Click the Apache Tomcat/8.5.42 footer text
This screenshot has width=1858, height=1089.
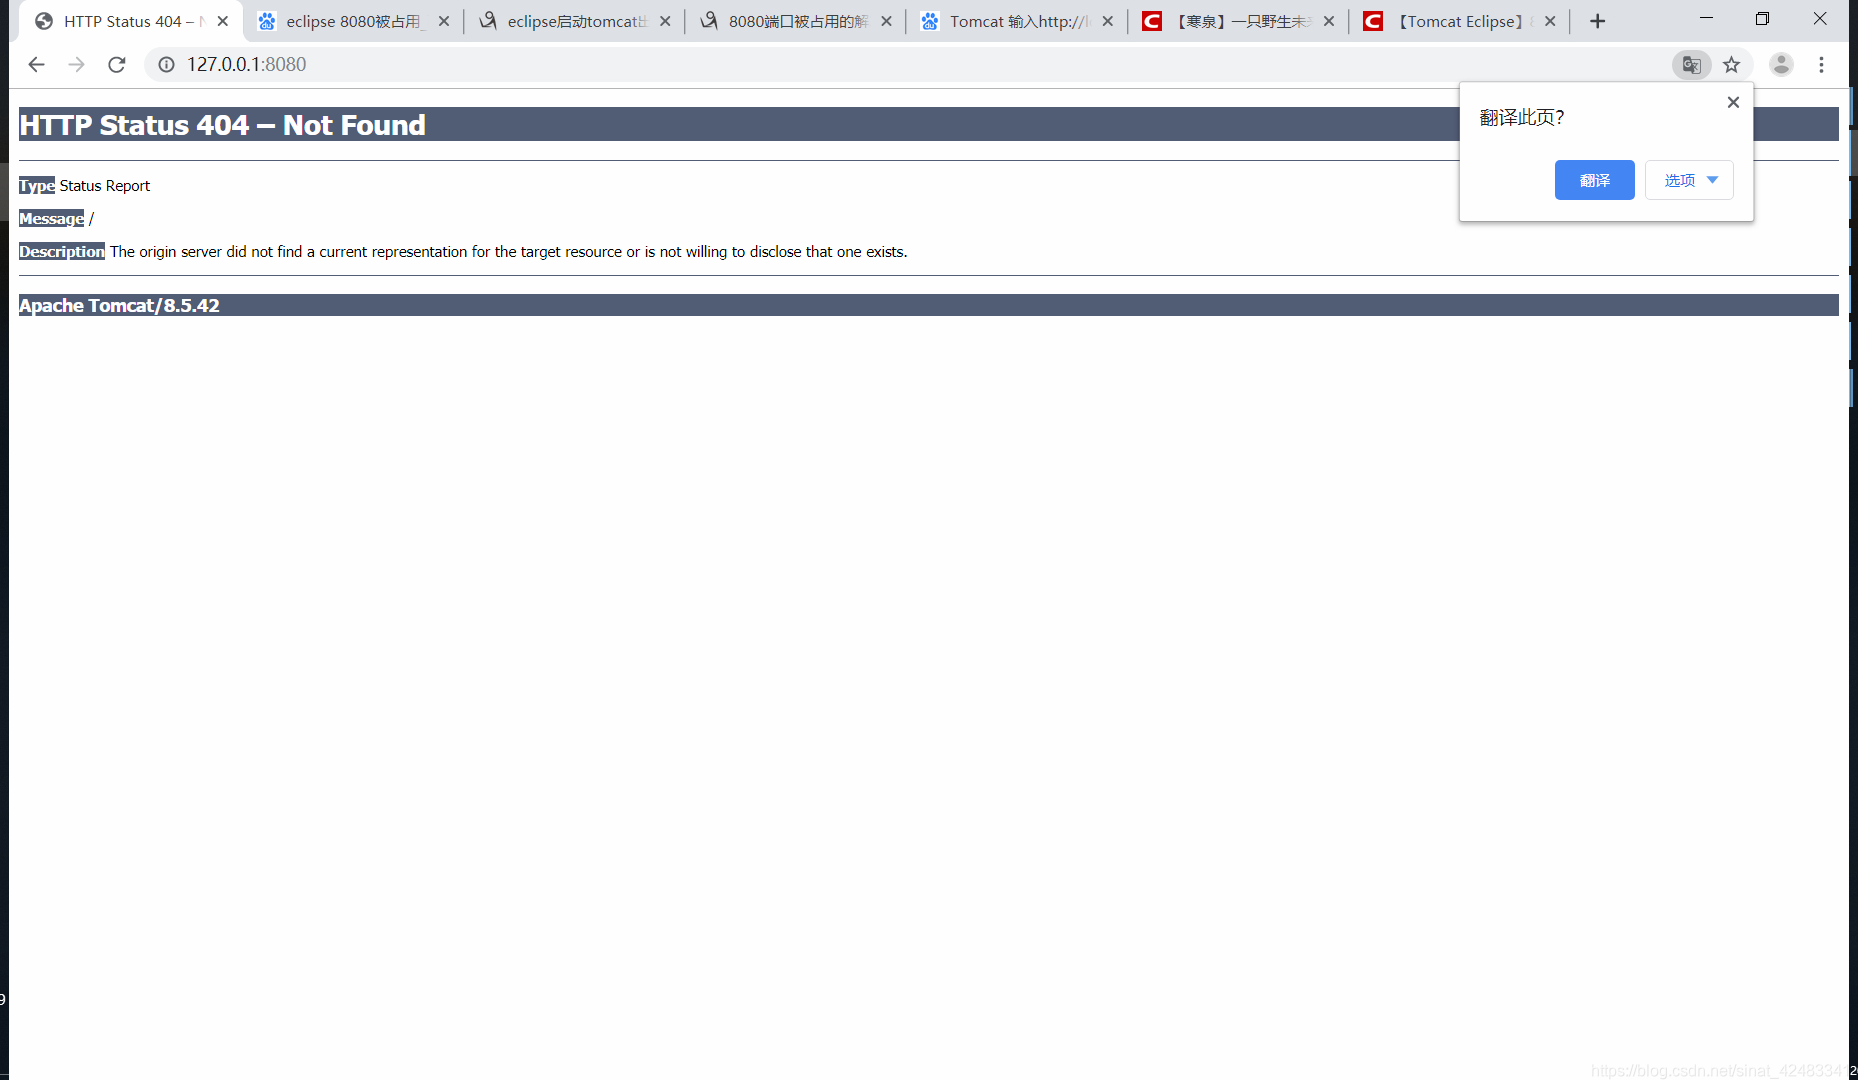point(119,306)
